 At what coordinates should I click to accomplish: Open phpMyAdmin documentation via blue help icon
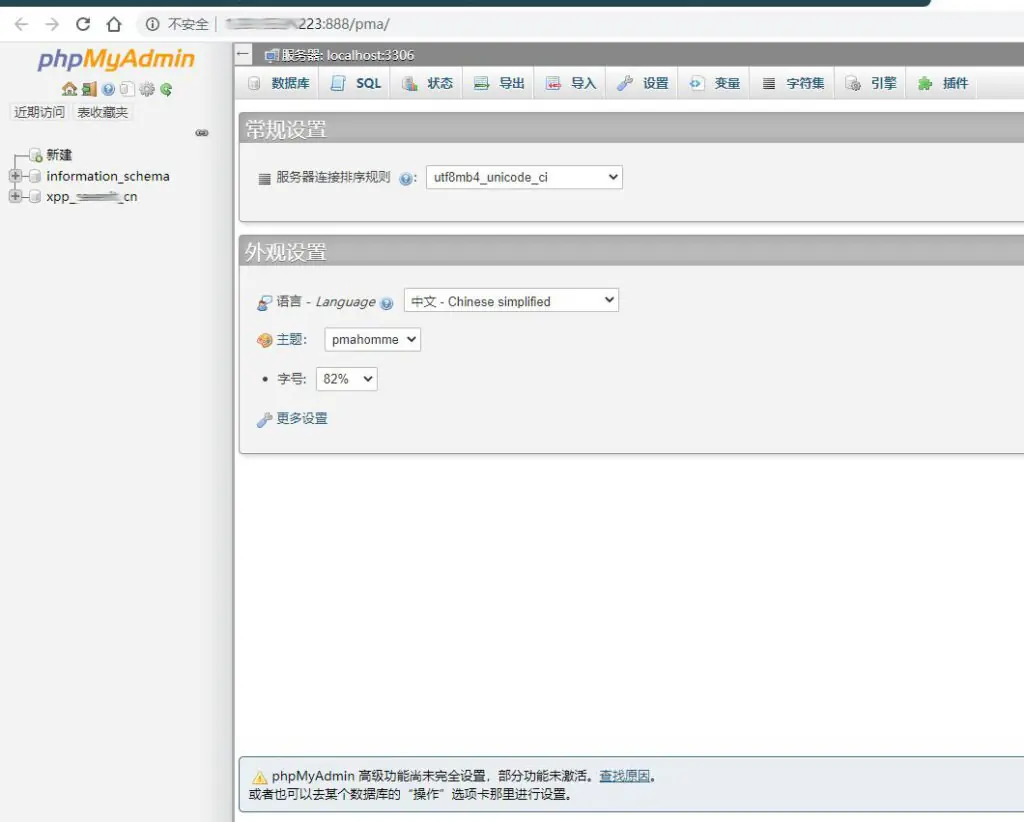pos(108,89)
